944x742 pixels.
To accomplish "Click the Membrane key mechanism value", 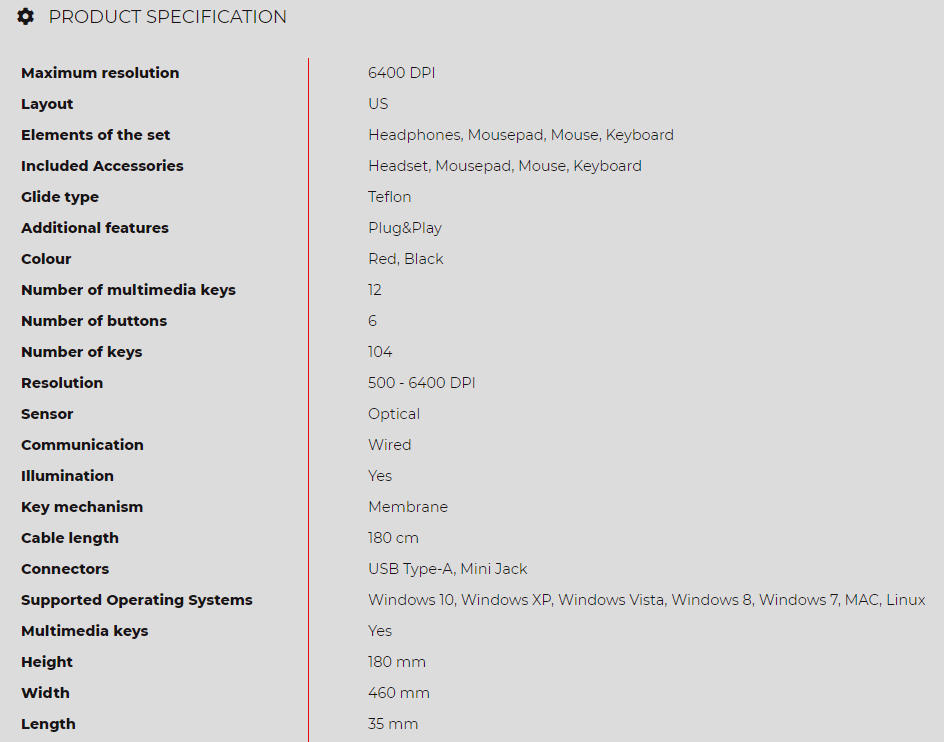I will 408,507.
